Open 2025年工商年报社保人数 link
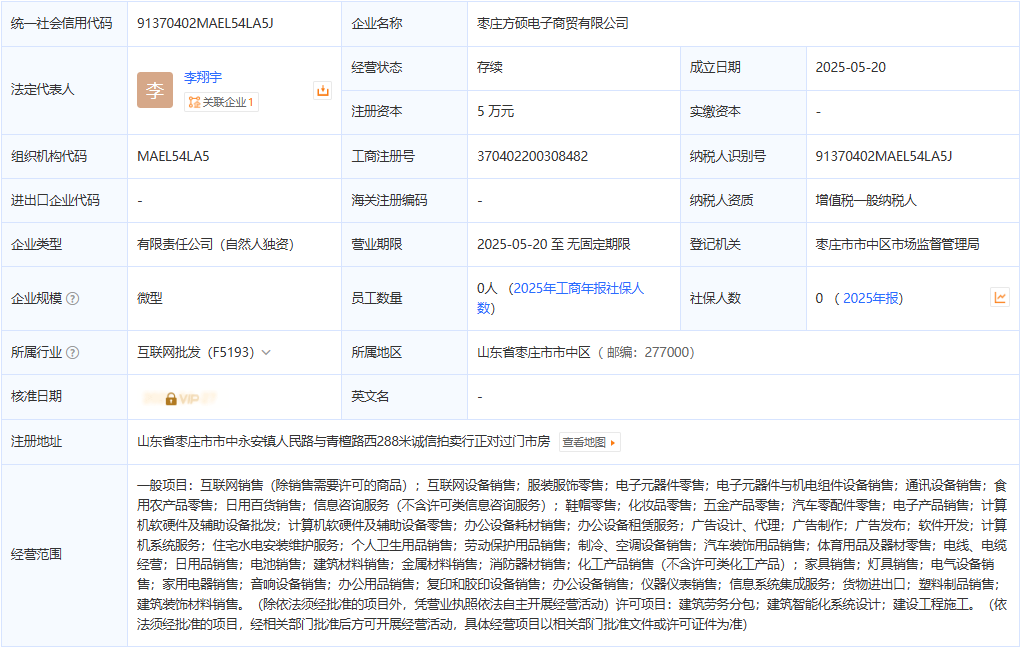1023x649 pixels. point(560,298)
